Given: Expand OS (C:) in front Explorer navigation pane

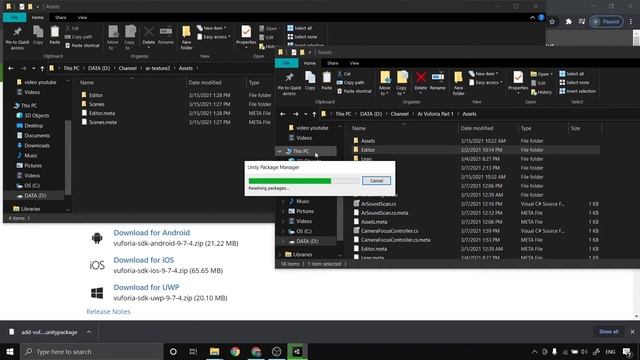Looking at the screenshot, I should pyautogui.click(x=283, y=231).
